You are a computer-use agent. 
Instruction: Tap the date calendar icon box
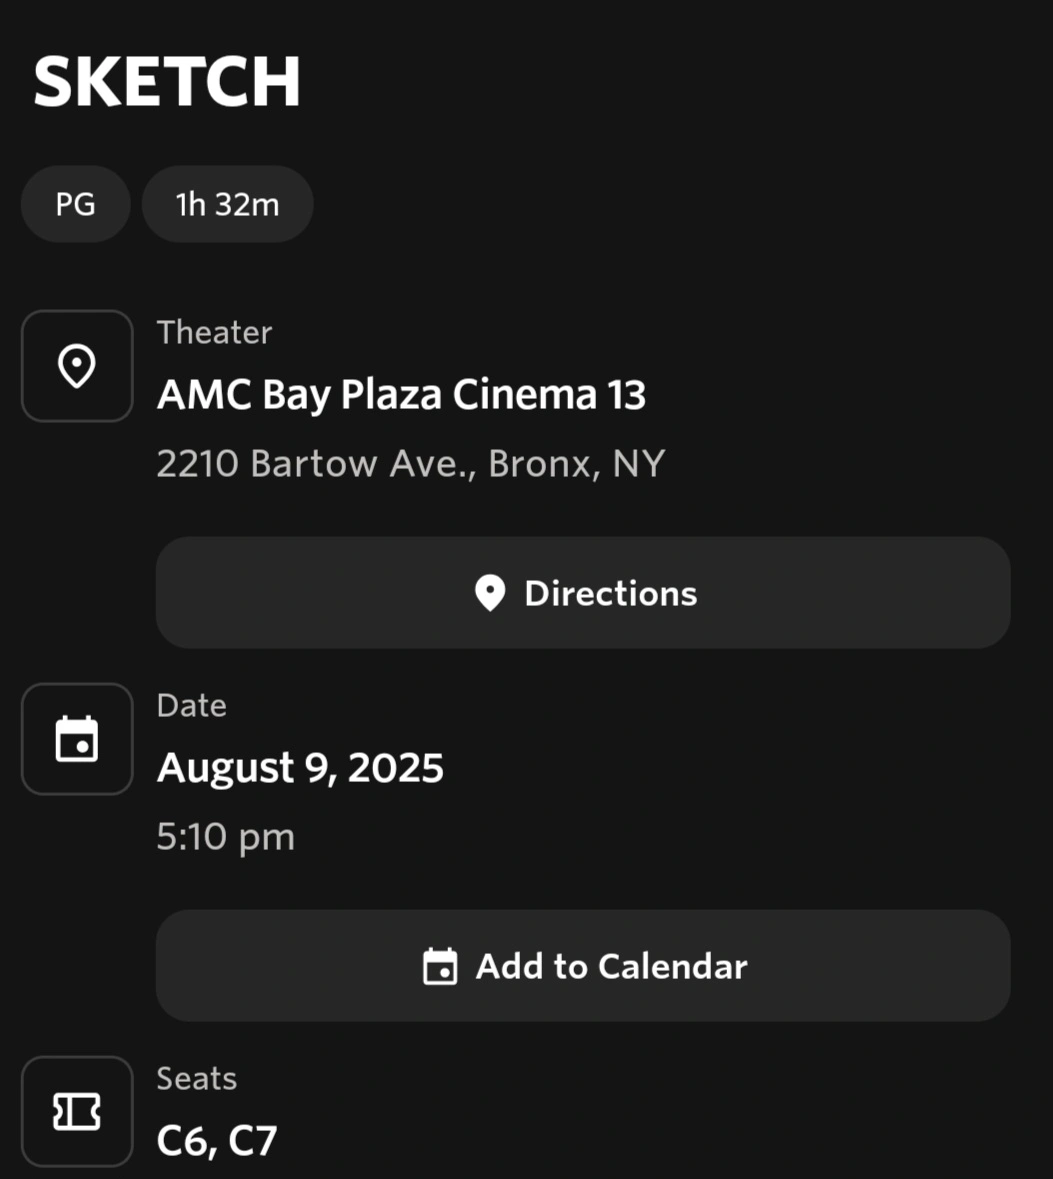pos(77,739)
